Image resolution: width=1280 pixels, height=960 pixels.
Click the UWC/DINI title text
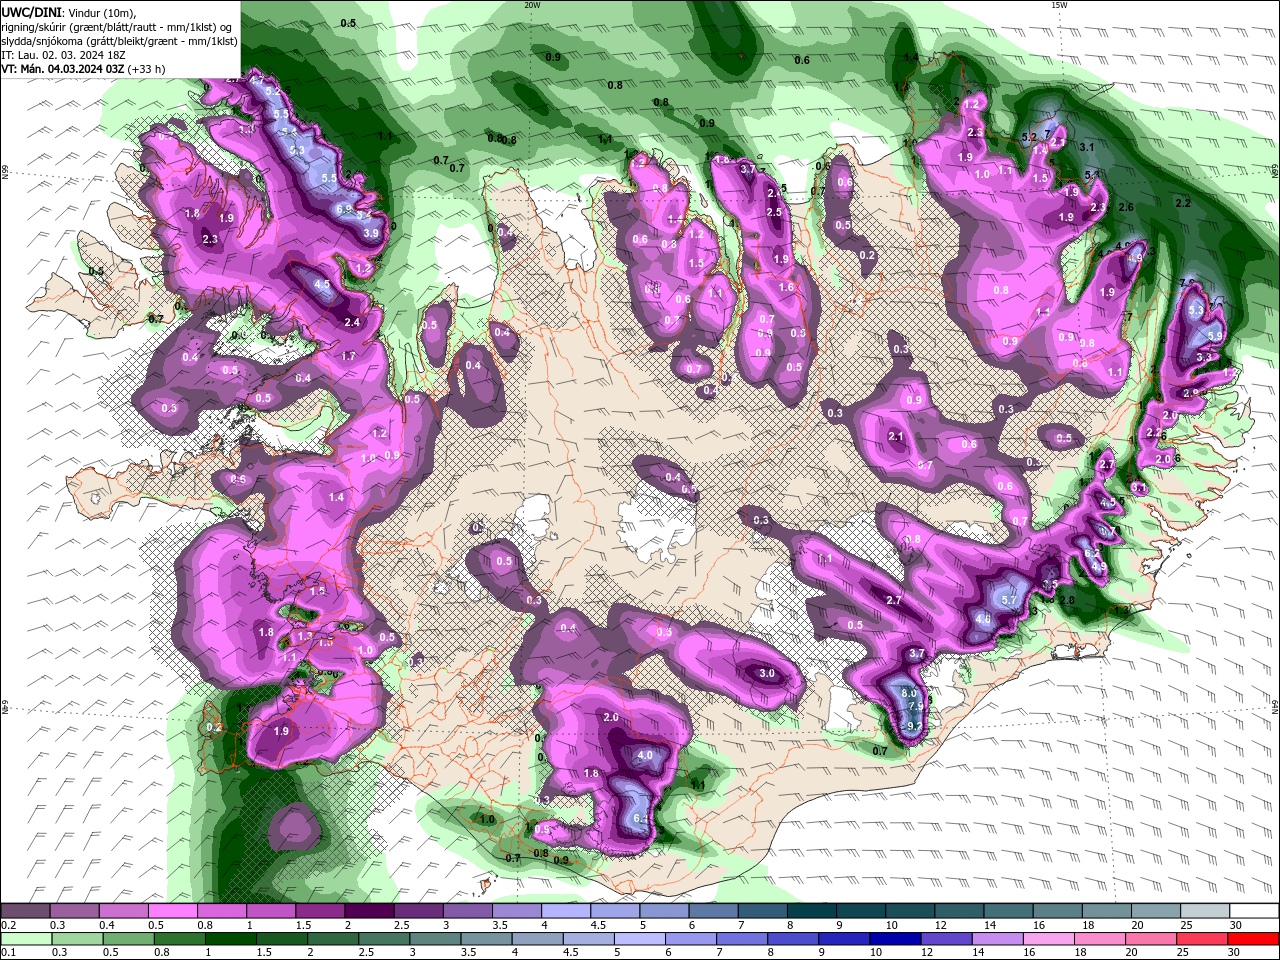(x=32, y=12)
